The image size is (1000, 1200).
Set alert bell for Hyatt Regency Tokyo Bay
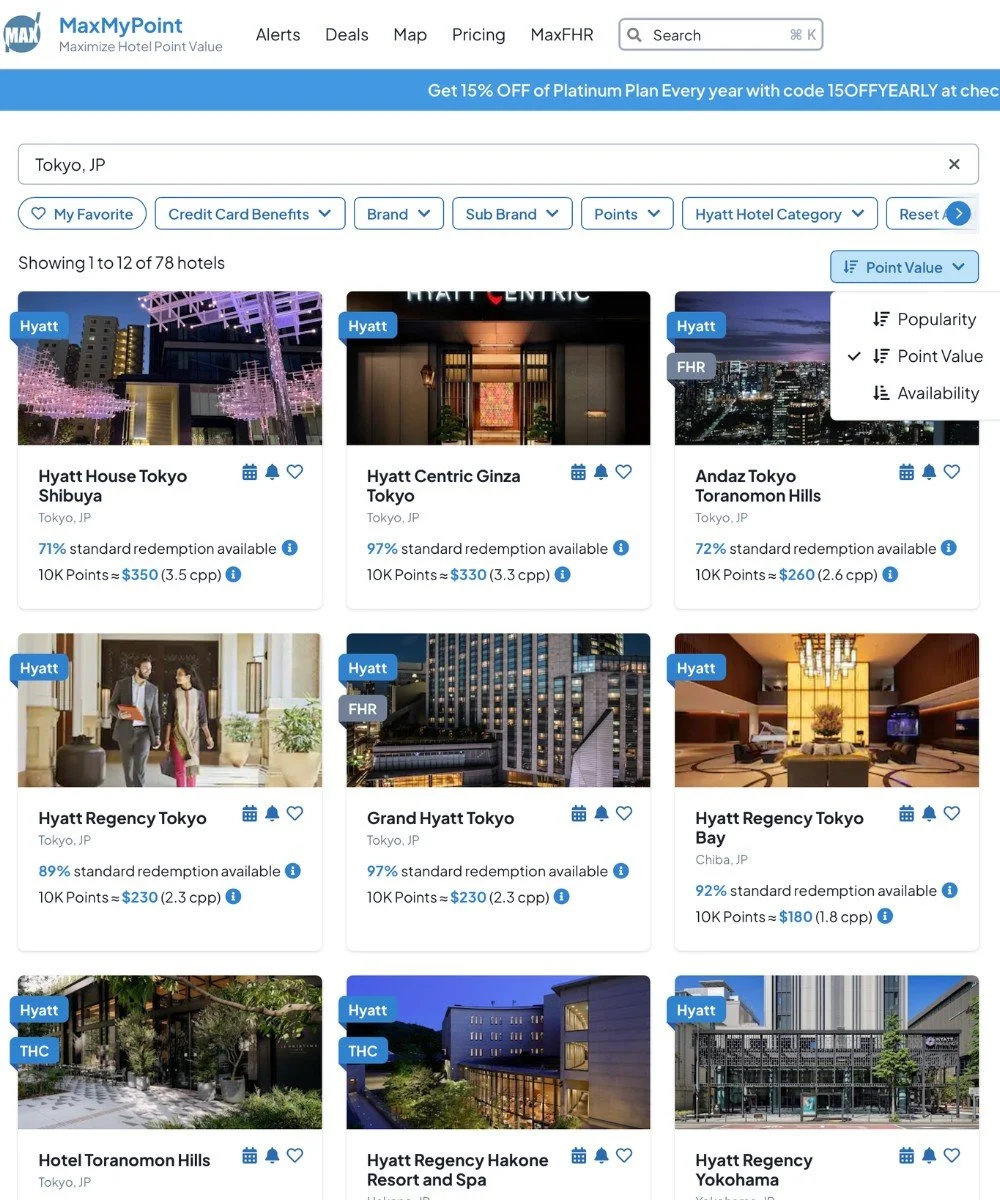929,814
